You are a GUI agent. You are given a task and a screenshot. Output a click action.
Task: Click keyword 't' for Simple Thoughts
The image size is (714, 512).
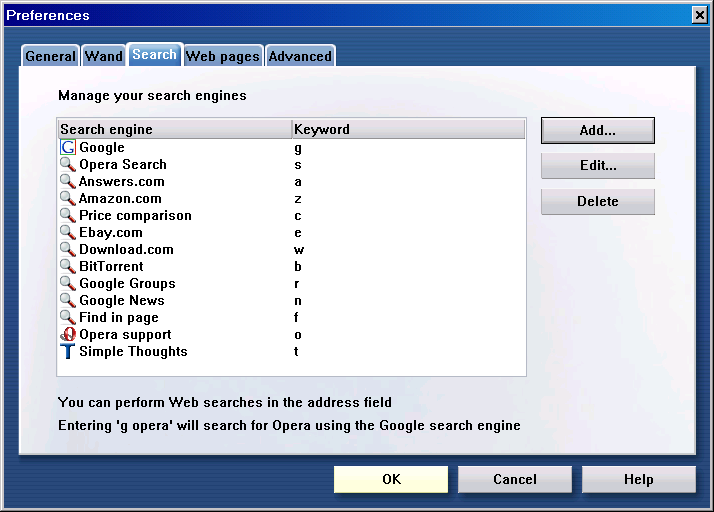point(296,351)
